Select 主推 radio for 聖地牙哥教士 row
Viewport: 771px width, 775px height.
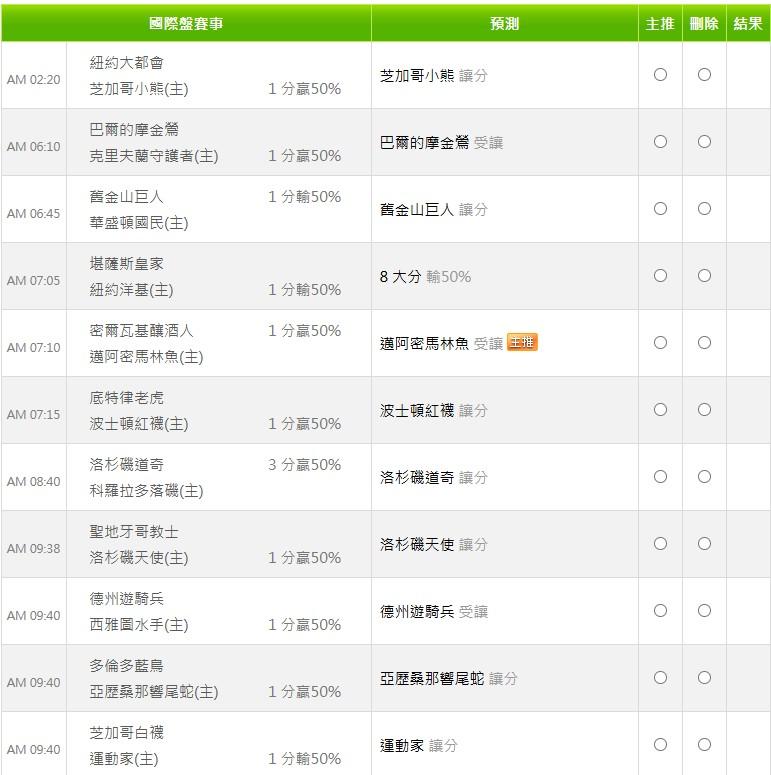pos(660,544)
